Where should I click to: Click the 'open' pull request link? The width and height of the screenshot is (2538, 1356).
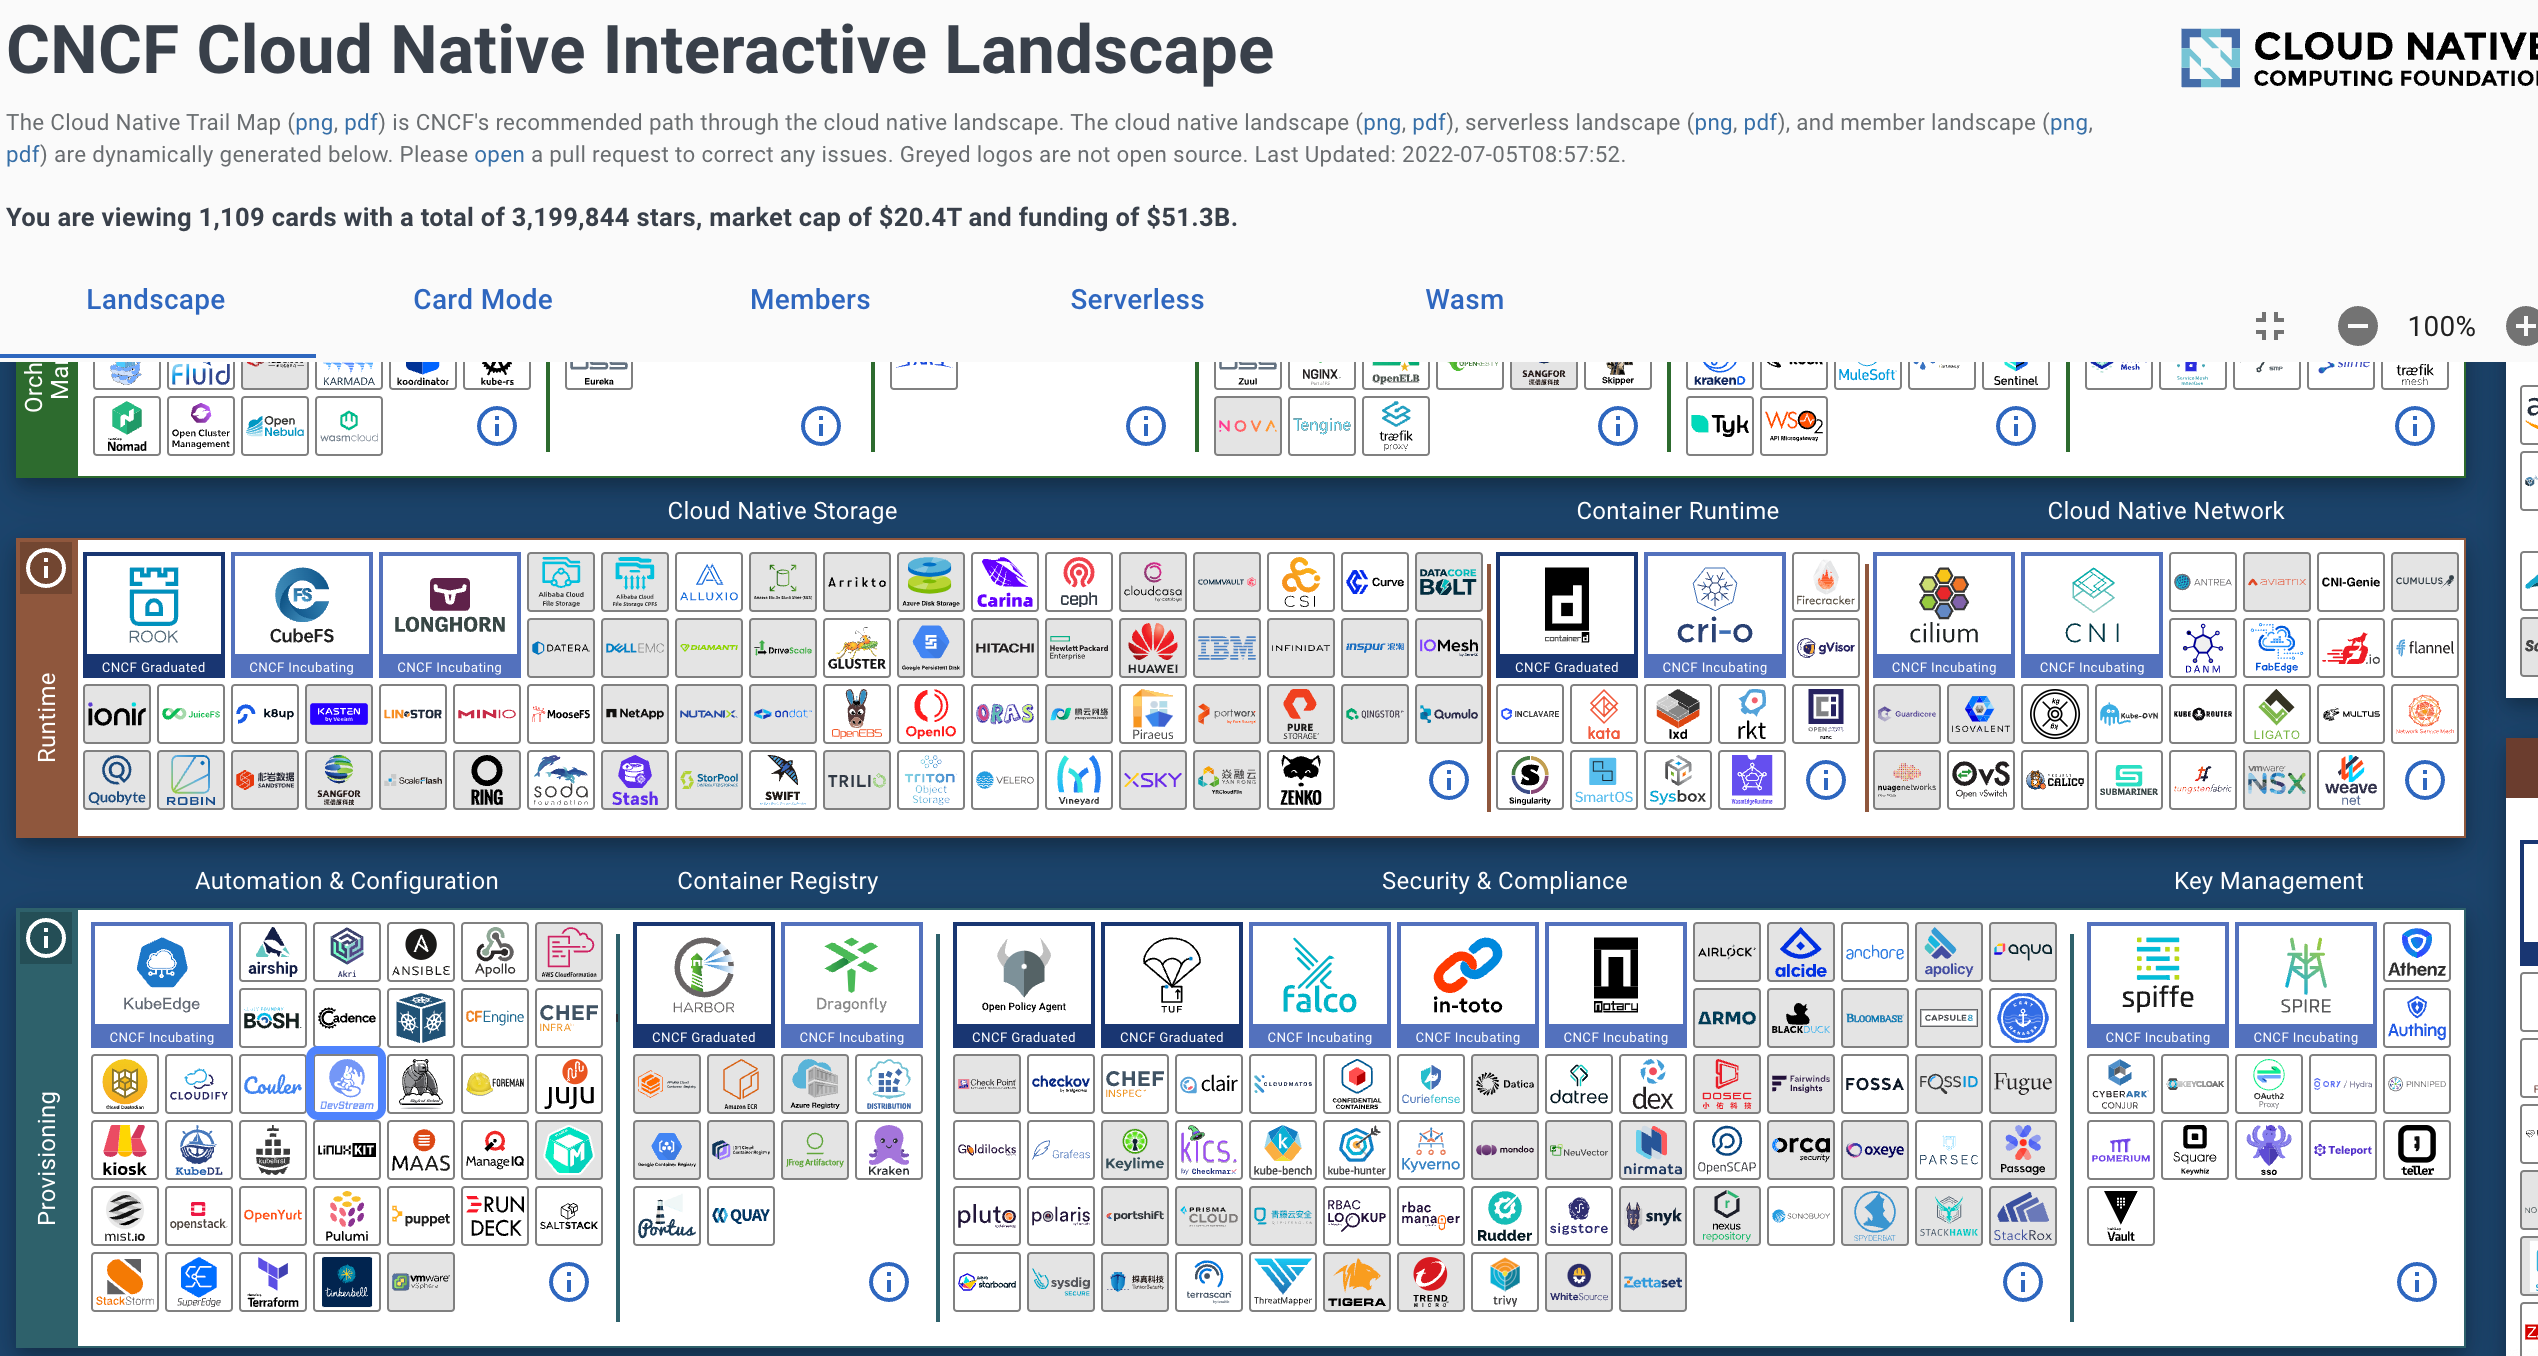click(499, 155)
